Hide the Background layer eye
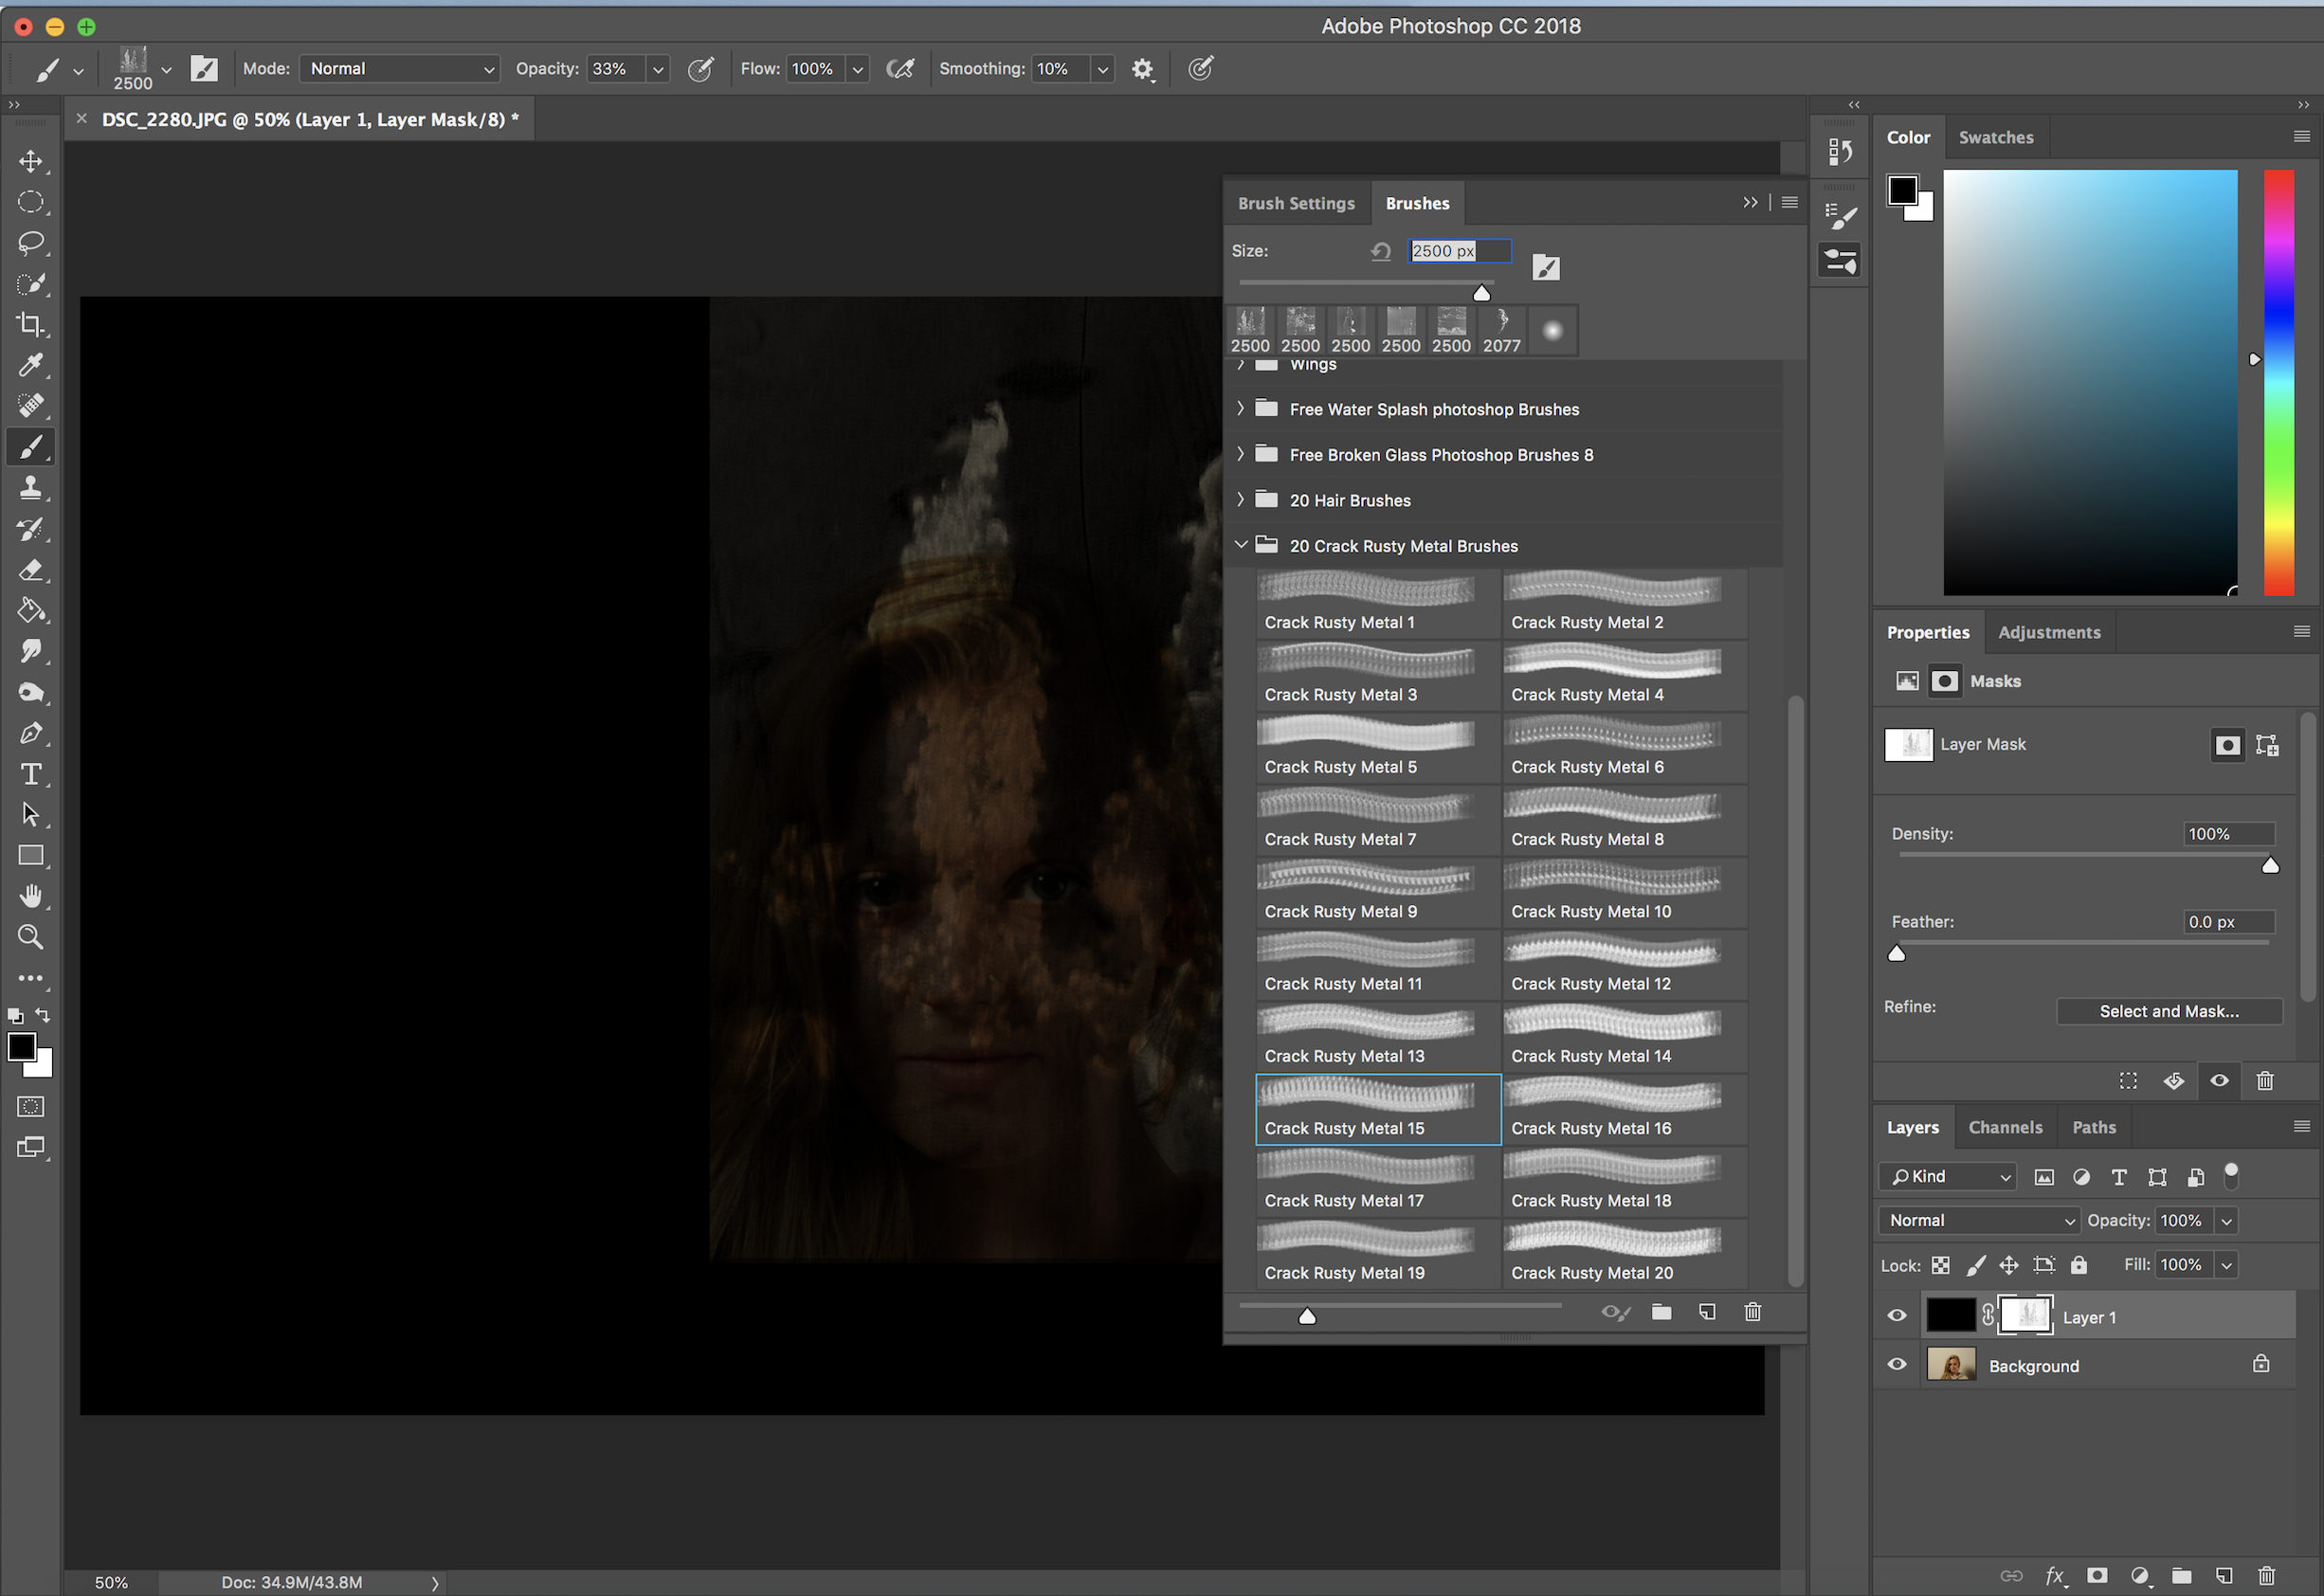 coord(1896,1365)
